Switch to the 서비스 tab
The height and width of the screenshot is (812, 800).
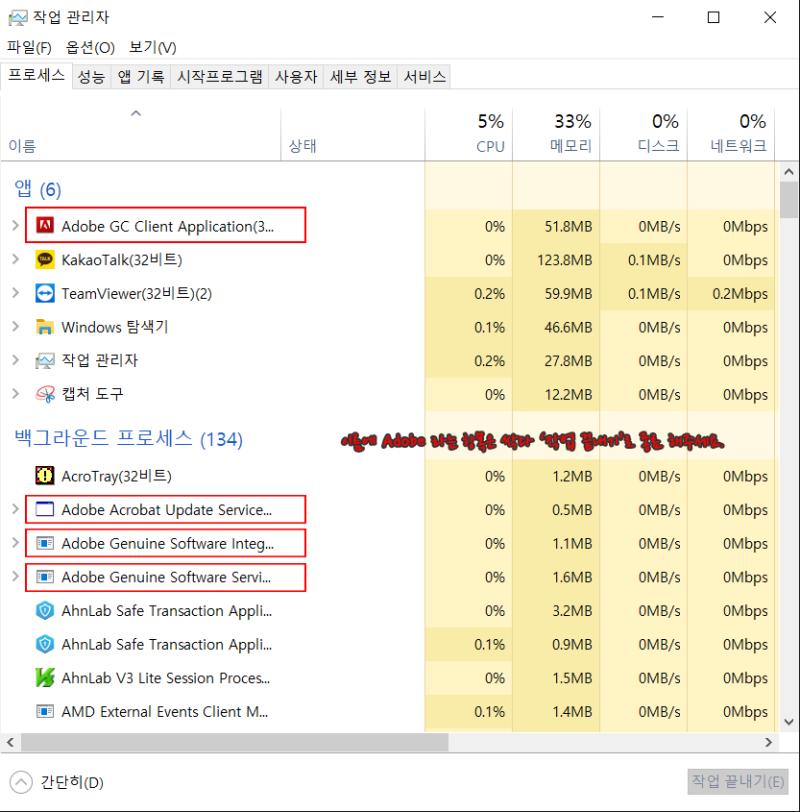[425, 77]
